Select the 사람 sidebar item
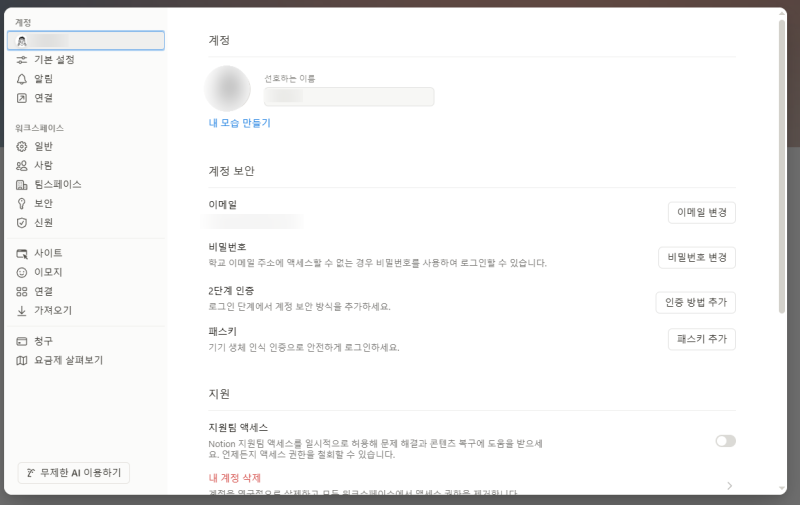This screenshot has width=800, height=505. (x=86, y=165)
